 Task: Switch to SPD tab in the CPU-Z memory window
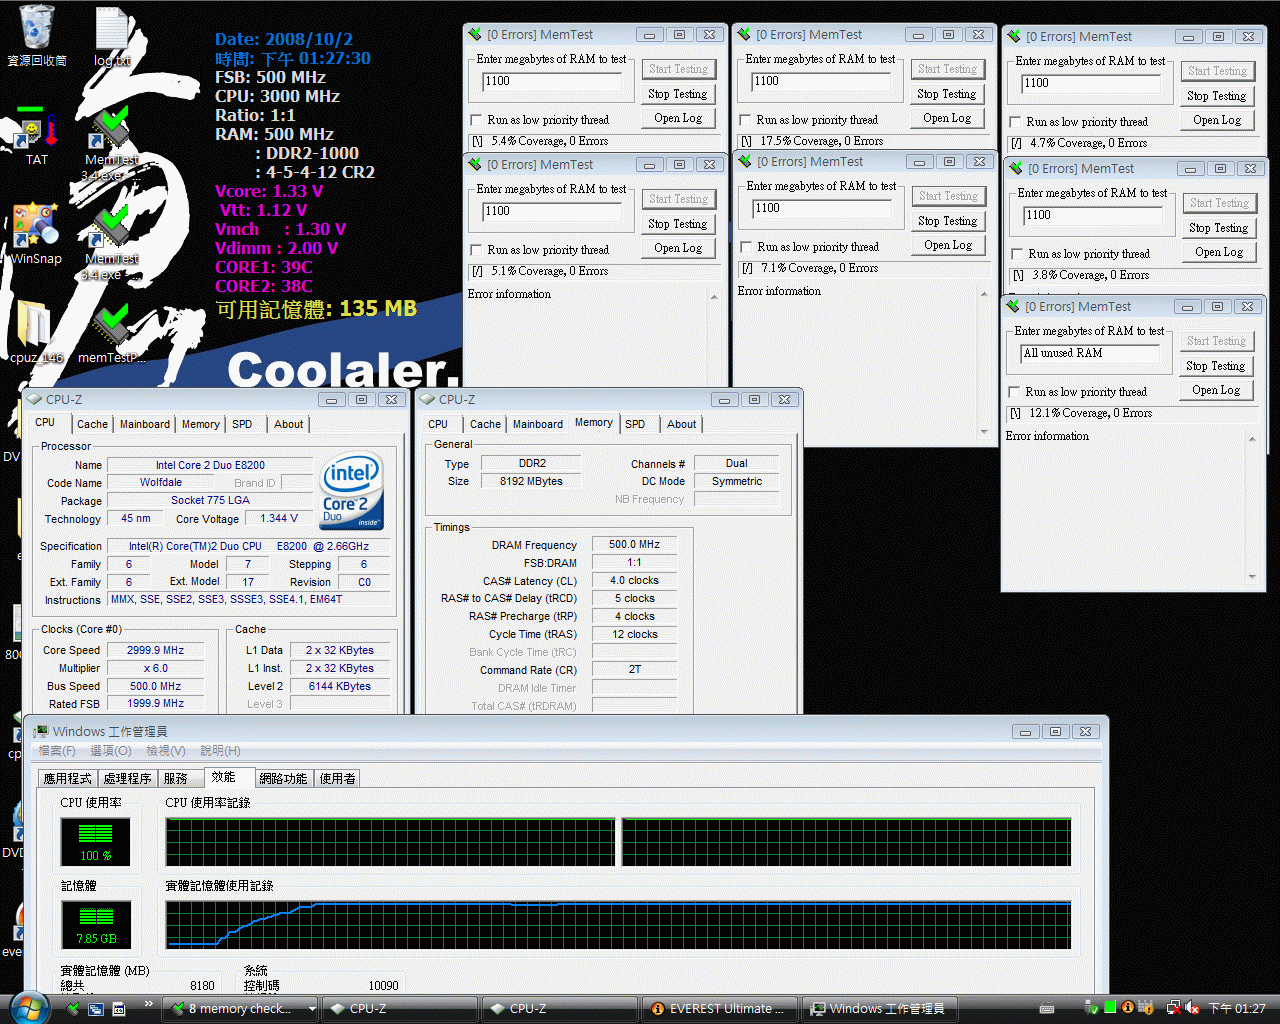(635, 424)
